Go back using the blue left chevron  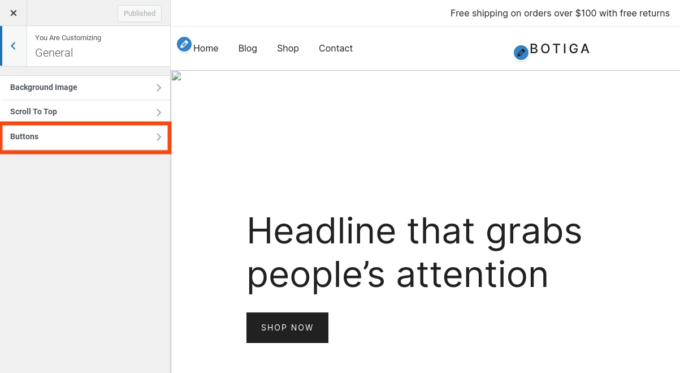coord(13,46)
